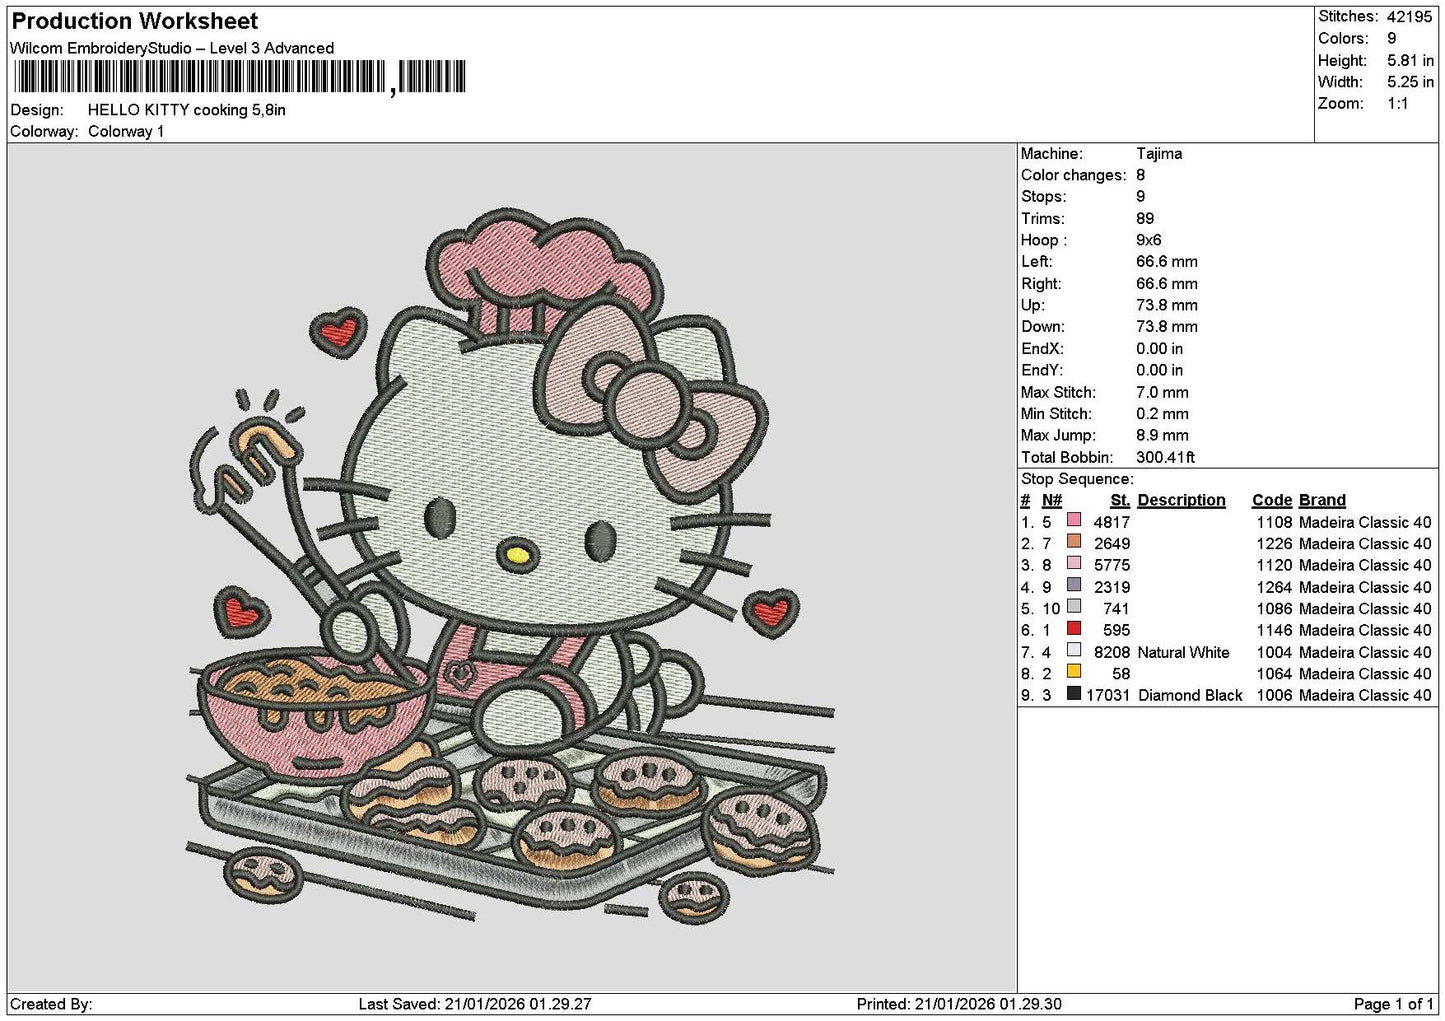
Task: Click the Stitches value 42195
Action: click(x=1409, y=17)
